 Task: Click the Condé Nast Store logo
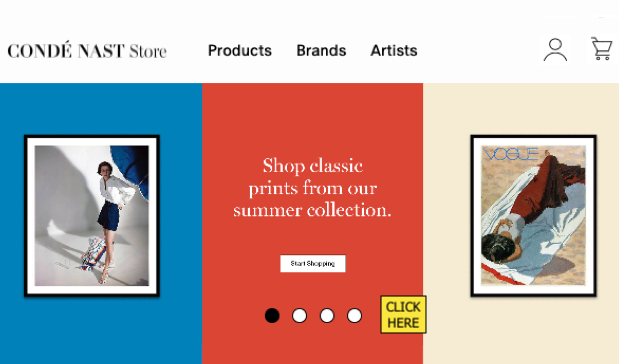(87, 51)
